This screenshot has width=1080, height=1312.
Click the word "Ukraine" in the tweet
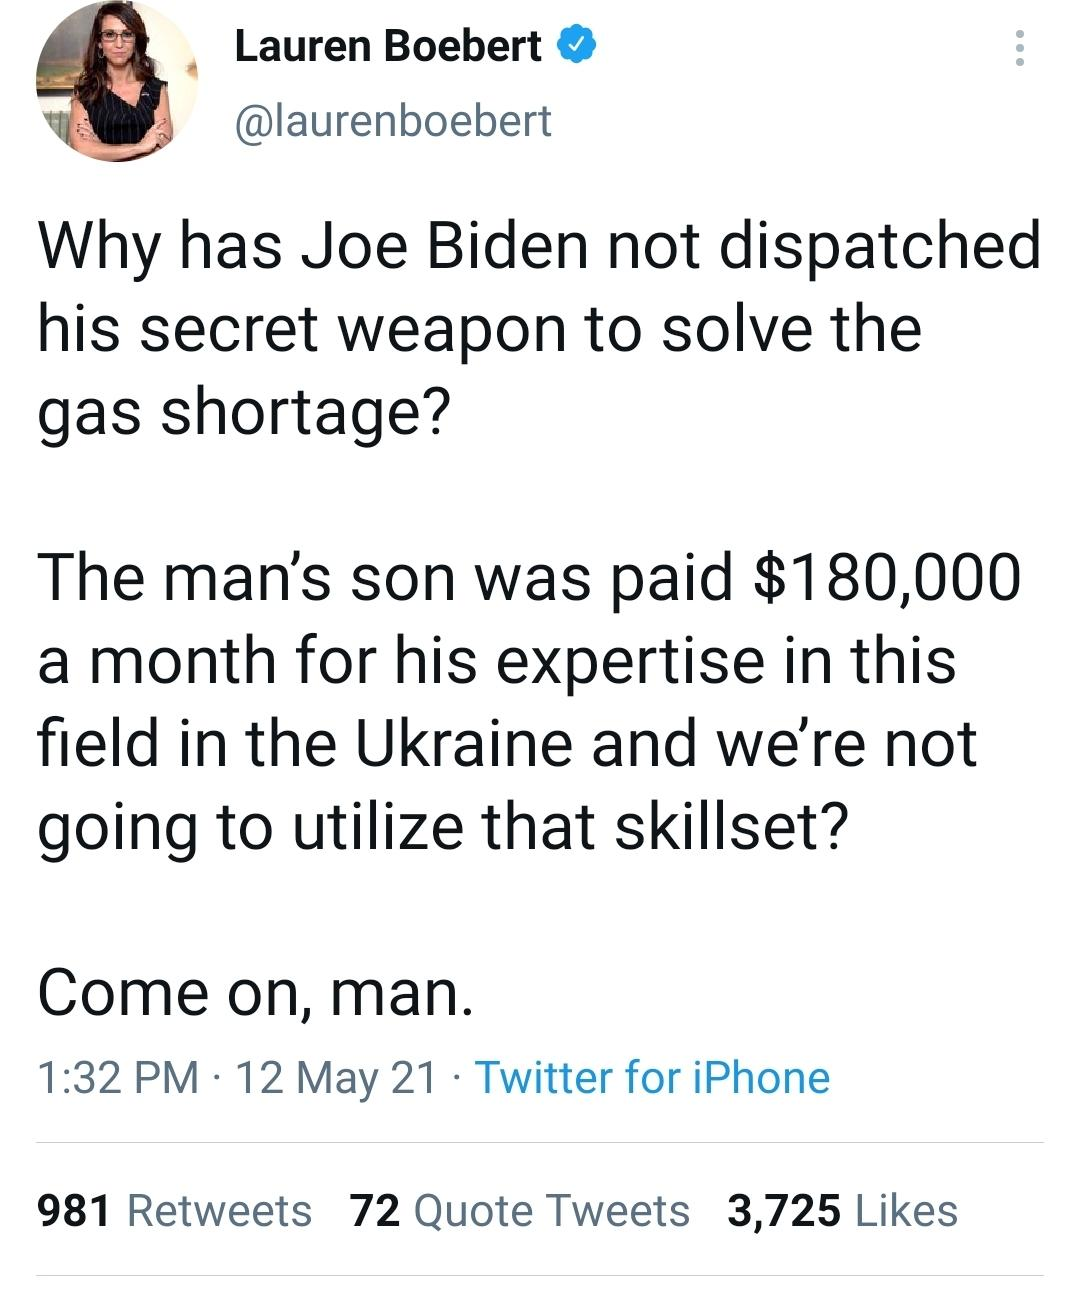click(418, 743)
